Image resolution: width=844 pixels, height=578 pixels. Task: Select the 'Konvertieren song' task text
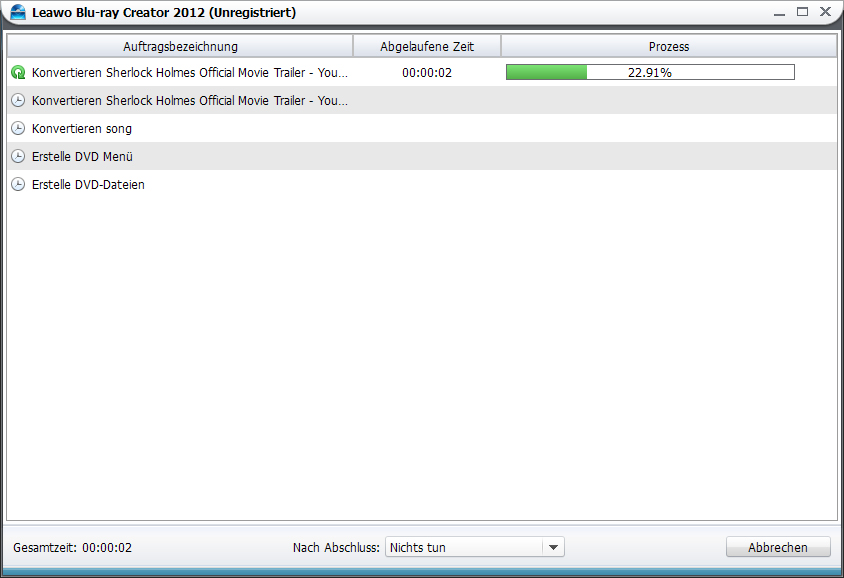tap(82, 129)
